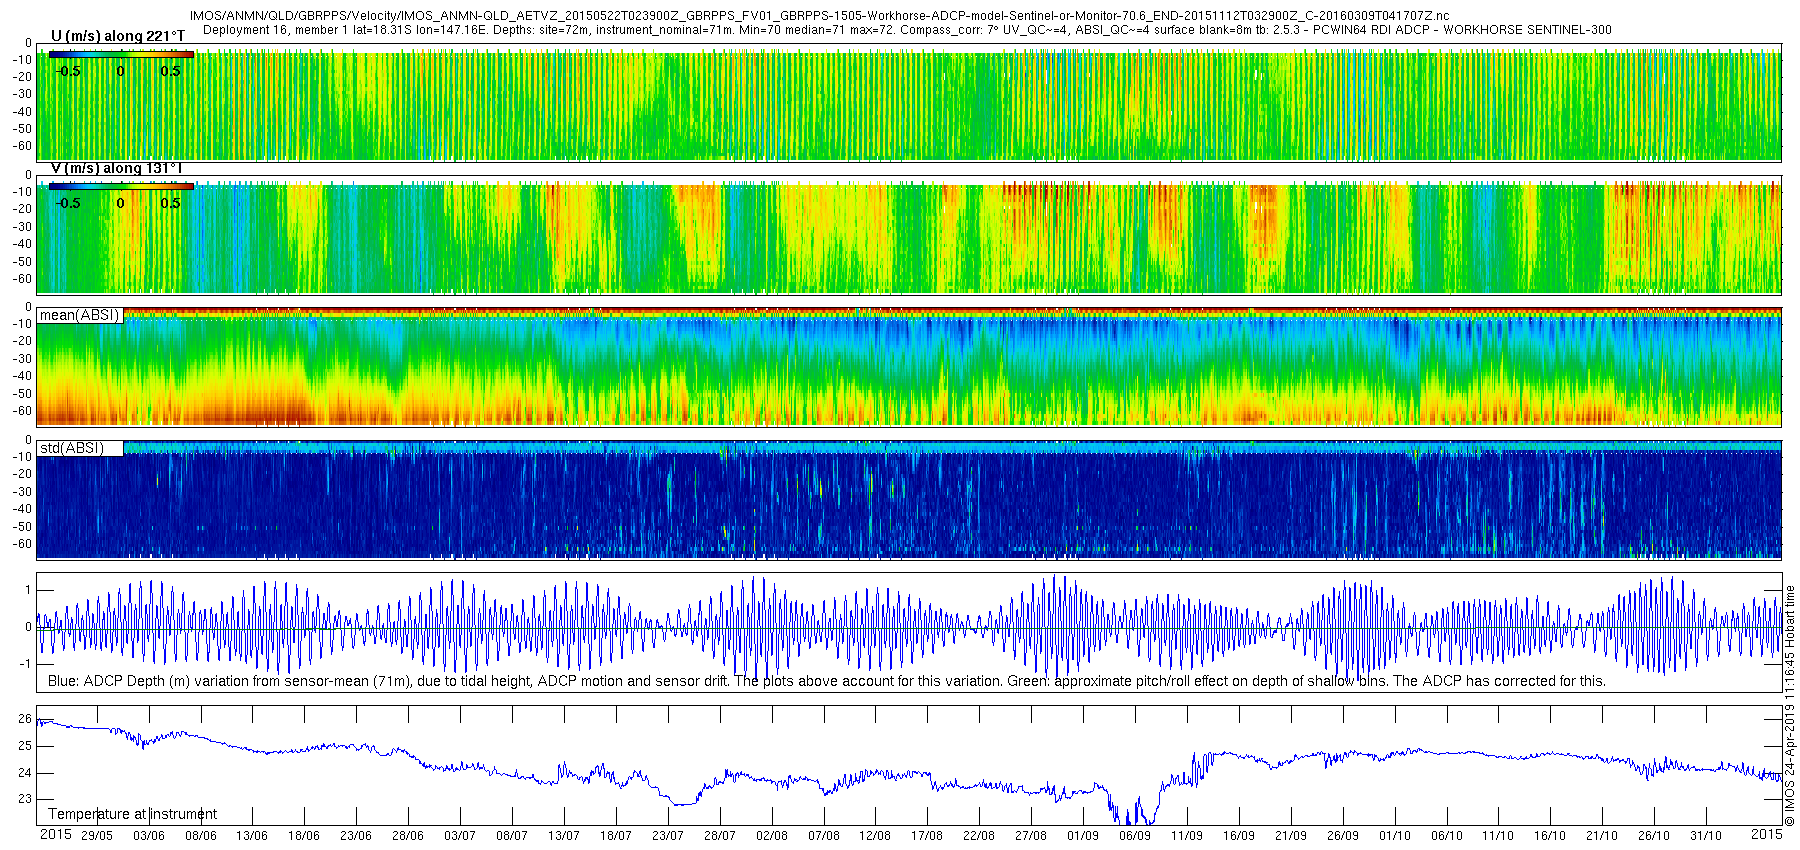
Task: Click the file path title line at the top
Action: (819, 16)
